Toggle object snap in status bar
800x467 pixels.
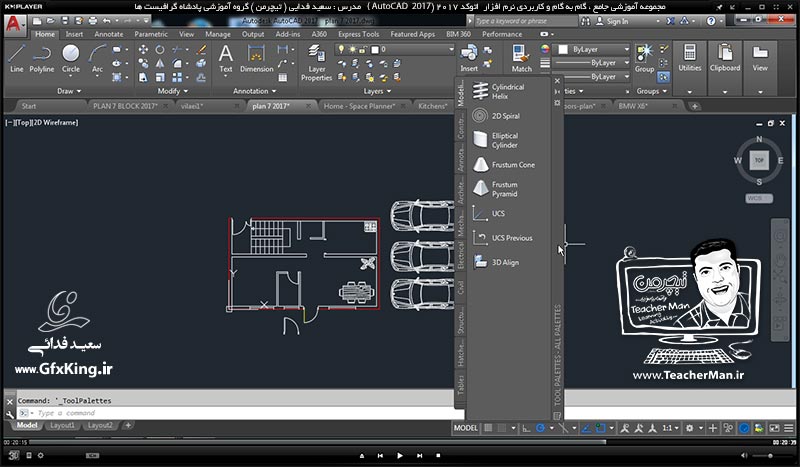point(601,428)
